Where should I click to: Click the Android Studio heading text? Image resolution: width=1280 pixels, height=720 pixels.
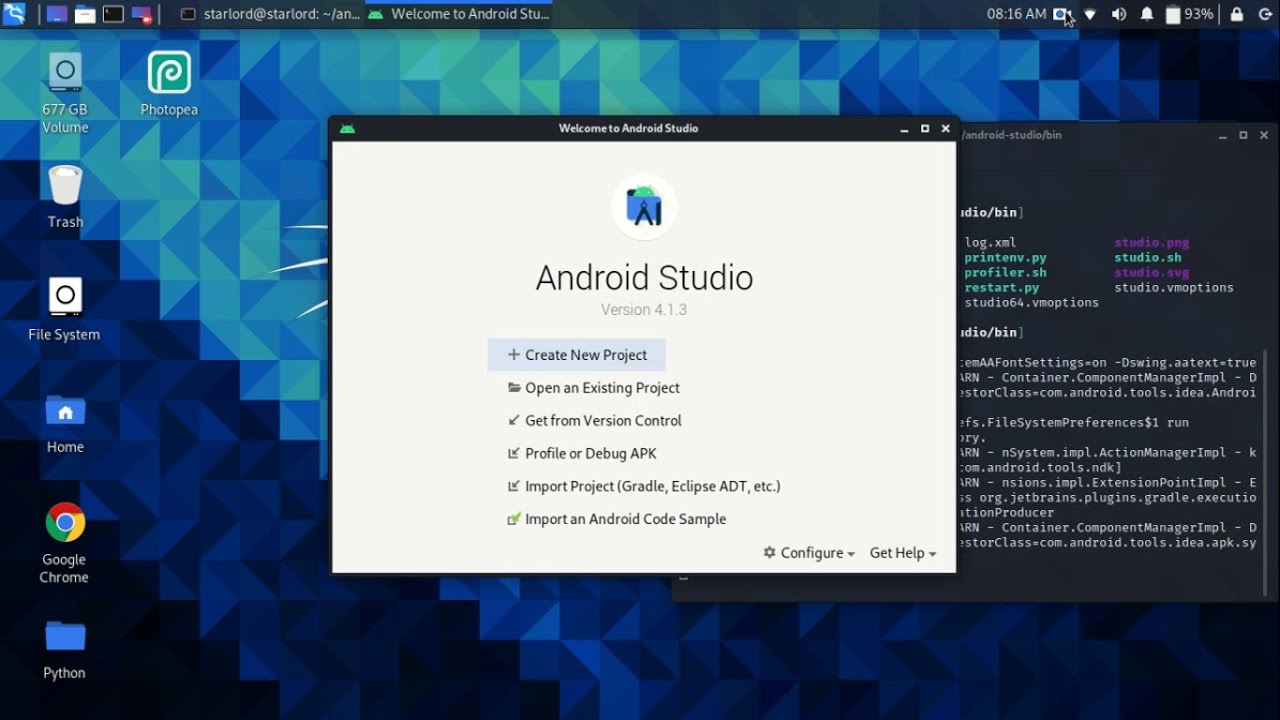[644, 278]
